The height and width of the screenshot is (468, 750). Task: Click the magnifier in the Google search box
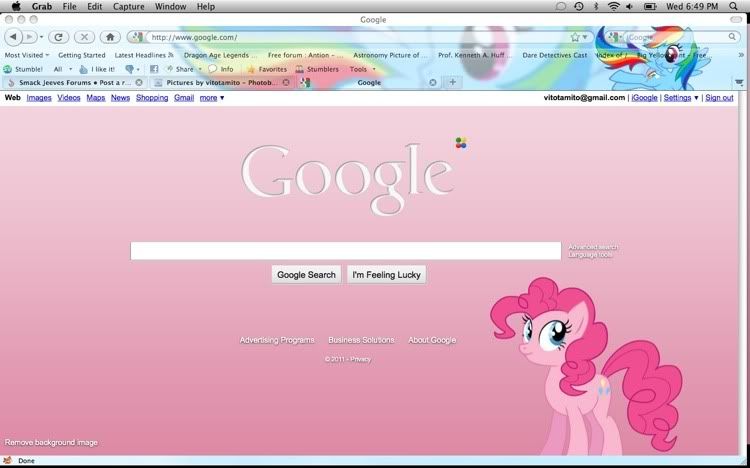click(732, 37)
